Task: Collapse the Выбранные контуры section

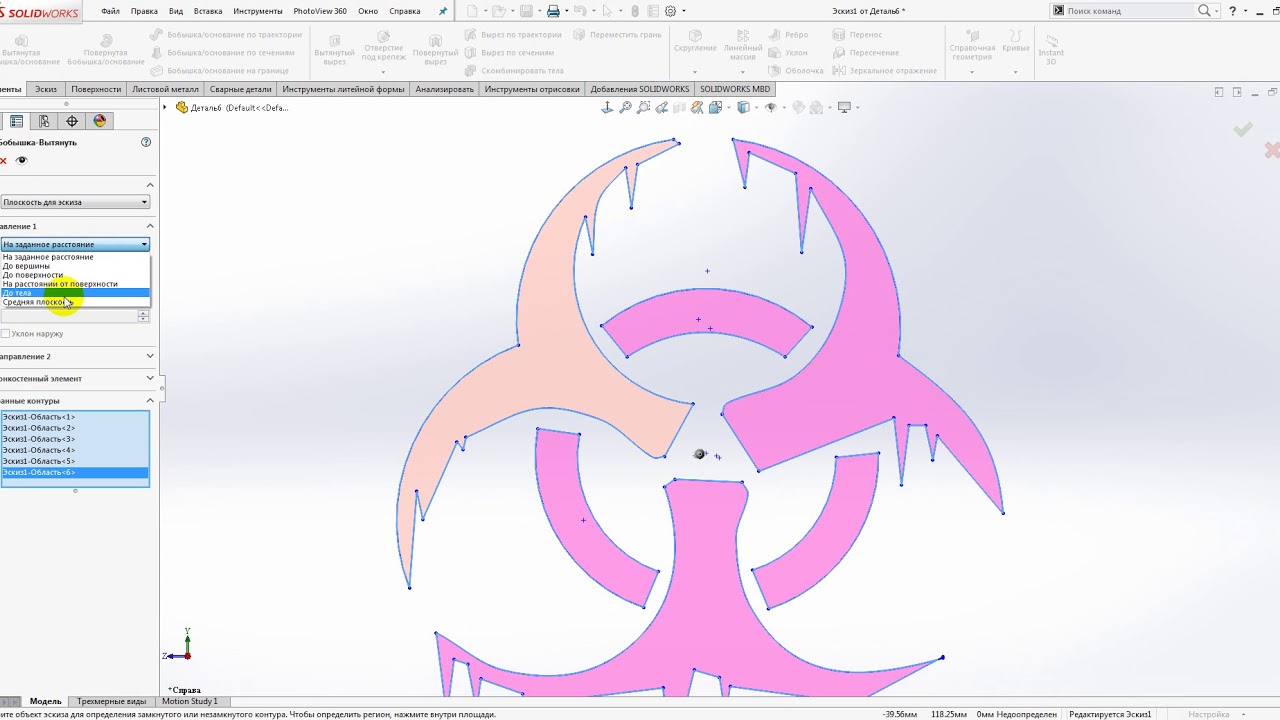Action: pos(150,401)
